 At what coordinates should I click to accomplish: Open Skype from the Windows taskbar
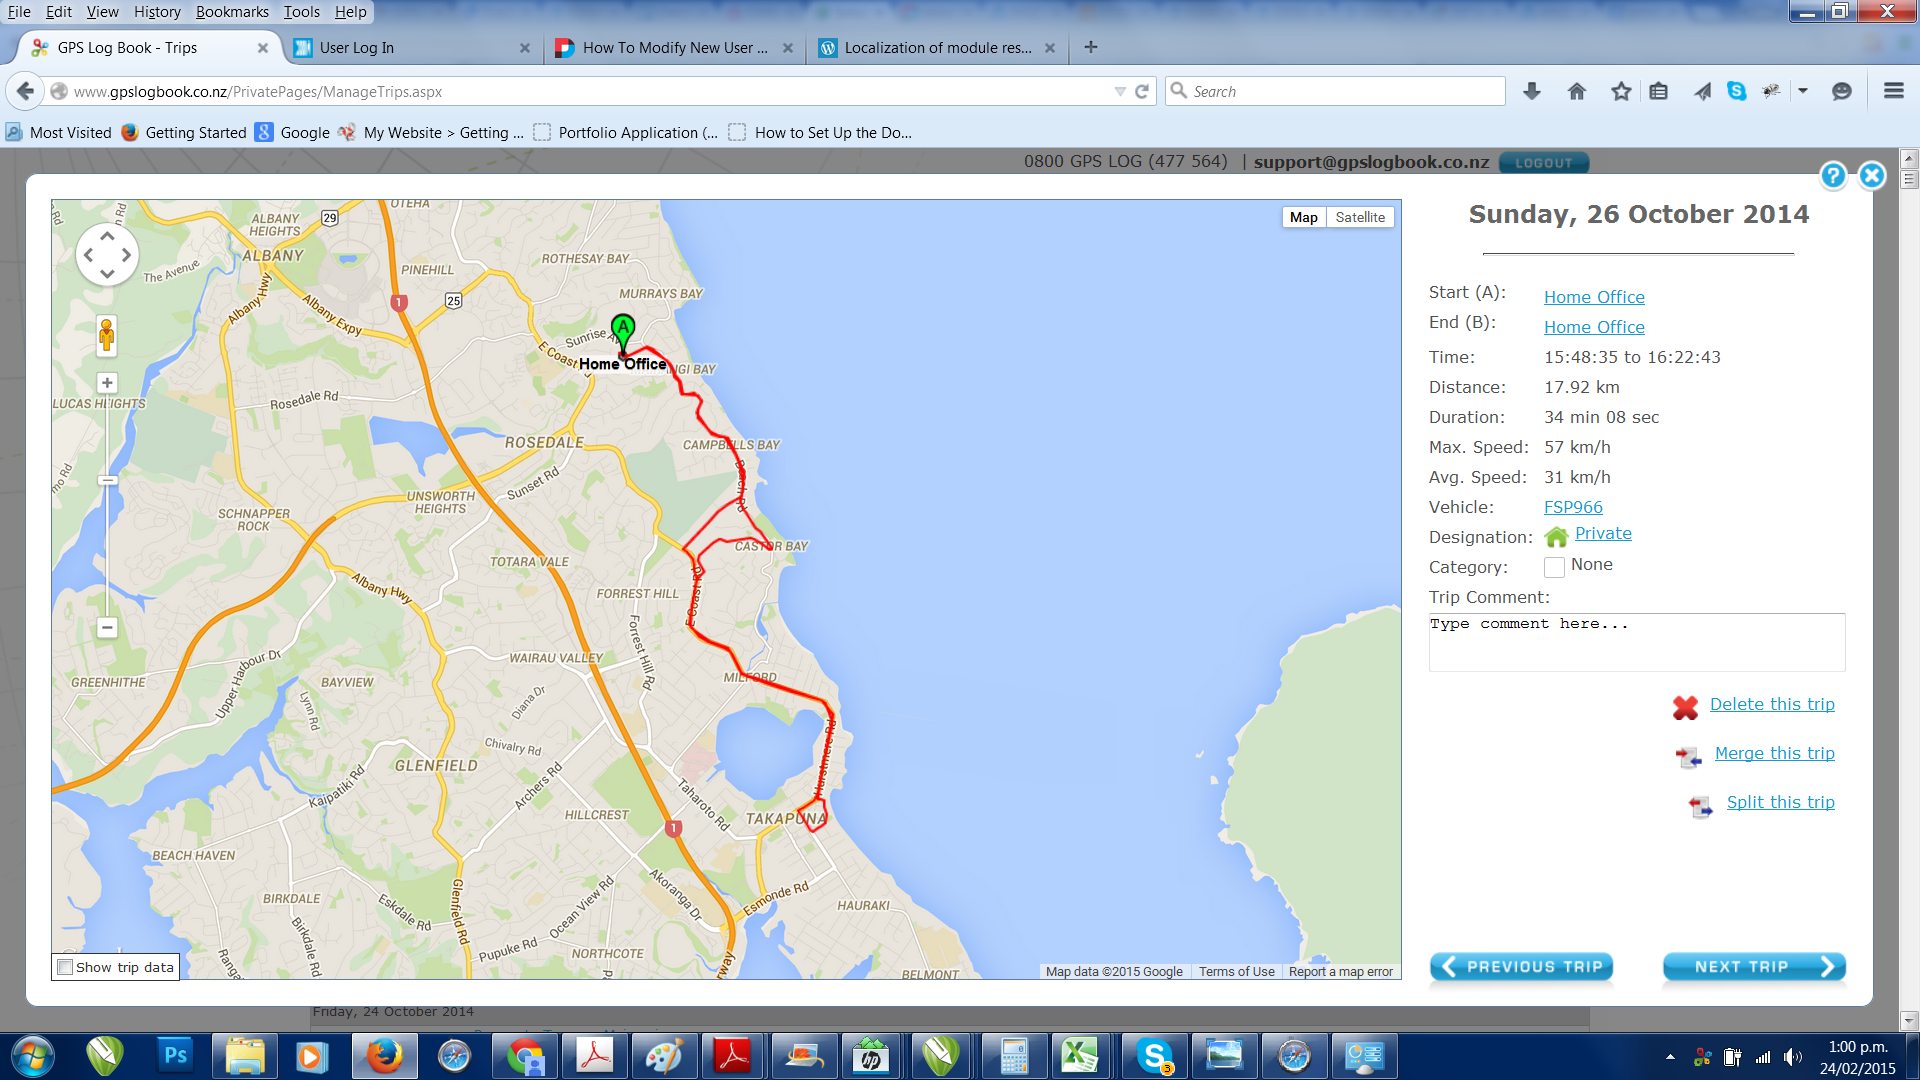[x=1154, y=1056]
